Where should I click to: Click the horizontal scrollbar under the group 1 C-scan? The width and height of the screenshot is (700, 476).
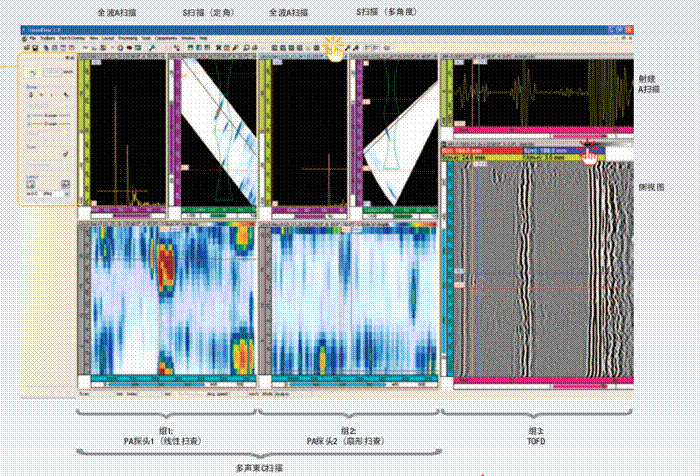[173, 384]
